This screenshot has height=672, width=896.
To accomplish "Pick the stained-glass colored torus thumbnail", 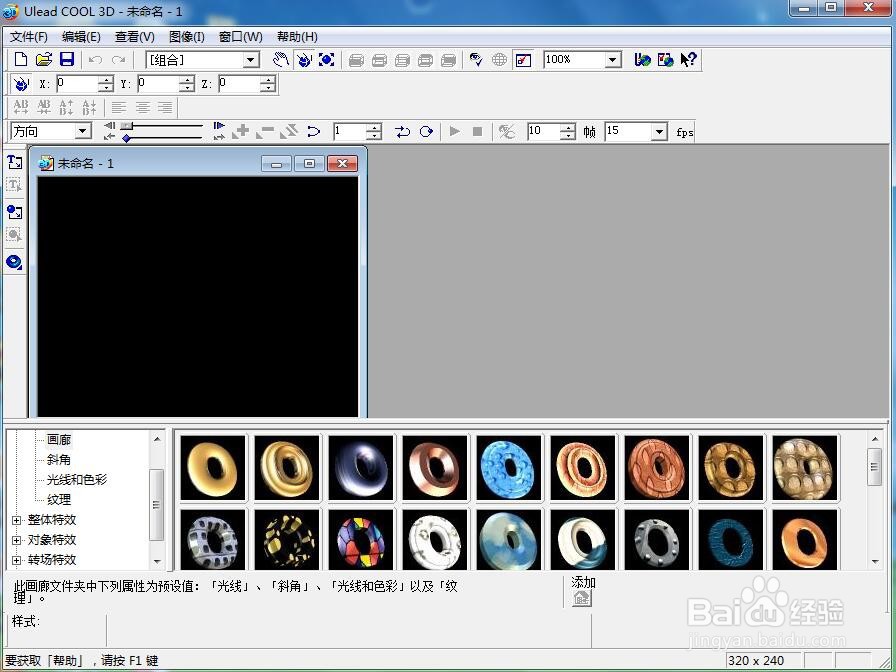I will coord(361,539).
